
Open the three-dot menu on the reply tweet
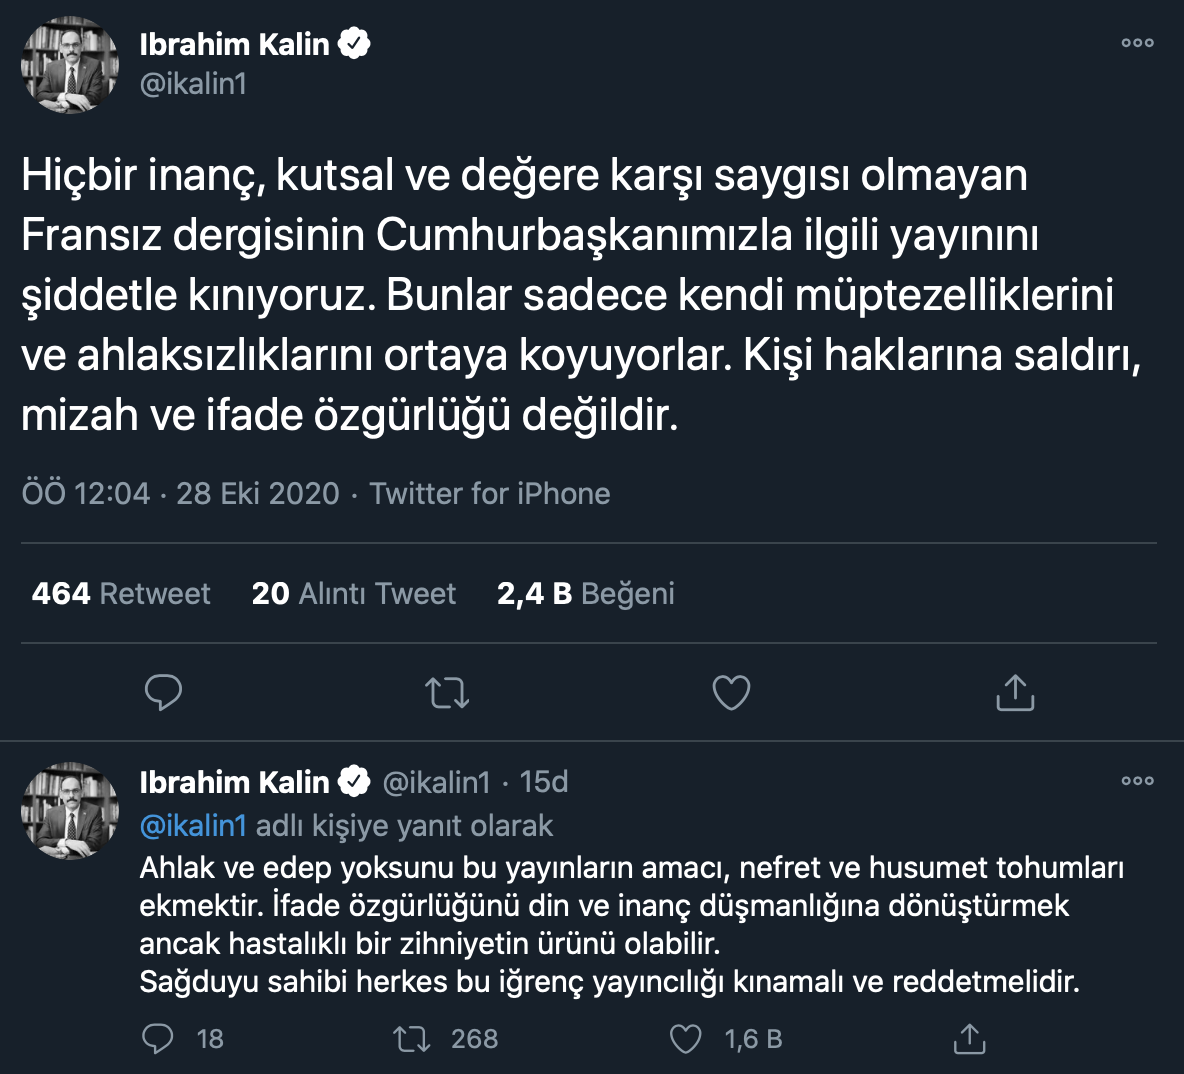pyautogui.click(x=1137, y=781)
